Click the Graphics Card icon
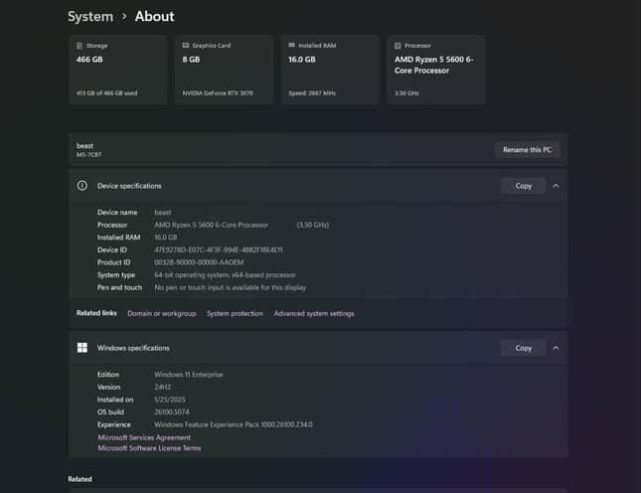 coord(186,45)
